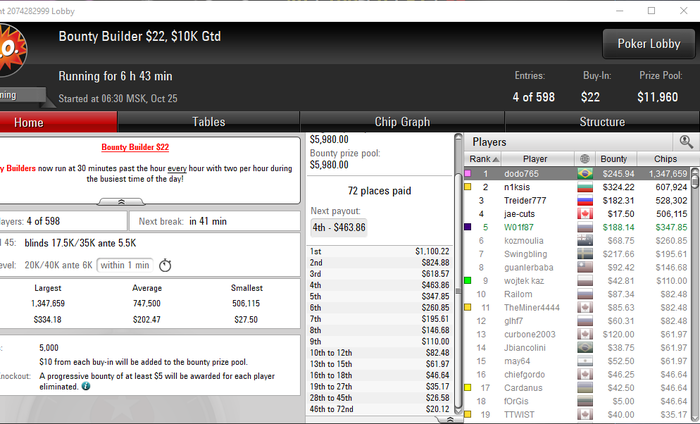Open the Bounty Builder $22 link
700x424 pixels.
(x=135, y=147)
